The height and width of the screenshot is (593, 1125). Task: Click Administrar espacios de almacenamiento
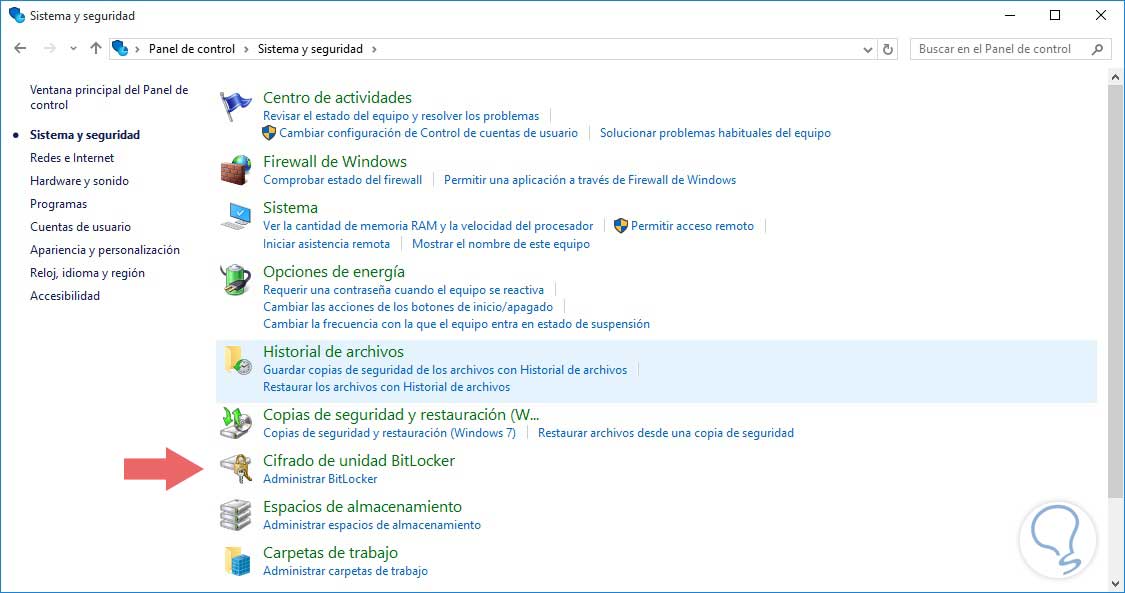pyautogui.click(x=372, y=524)
